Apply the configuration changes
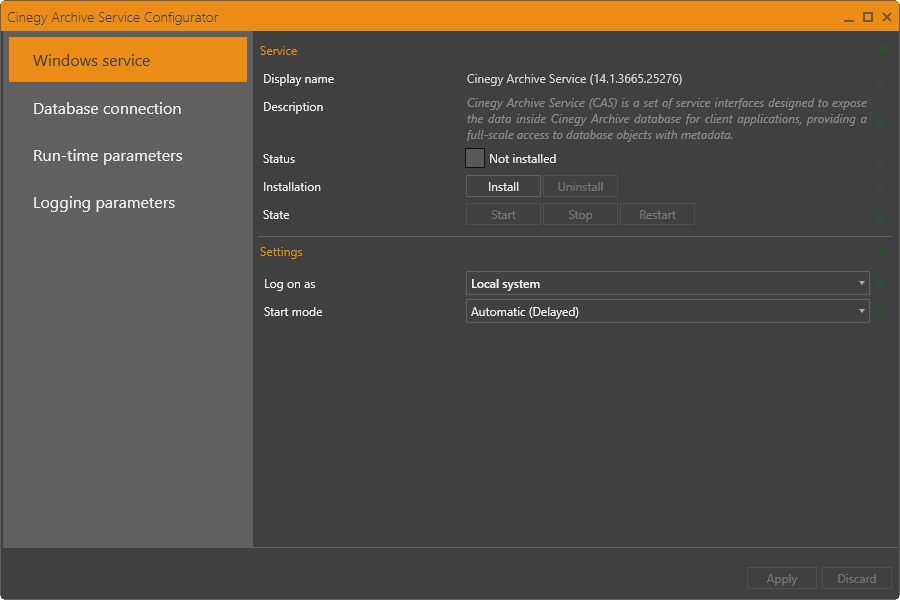900x600 pixels. click(782, 578)
